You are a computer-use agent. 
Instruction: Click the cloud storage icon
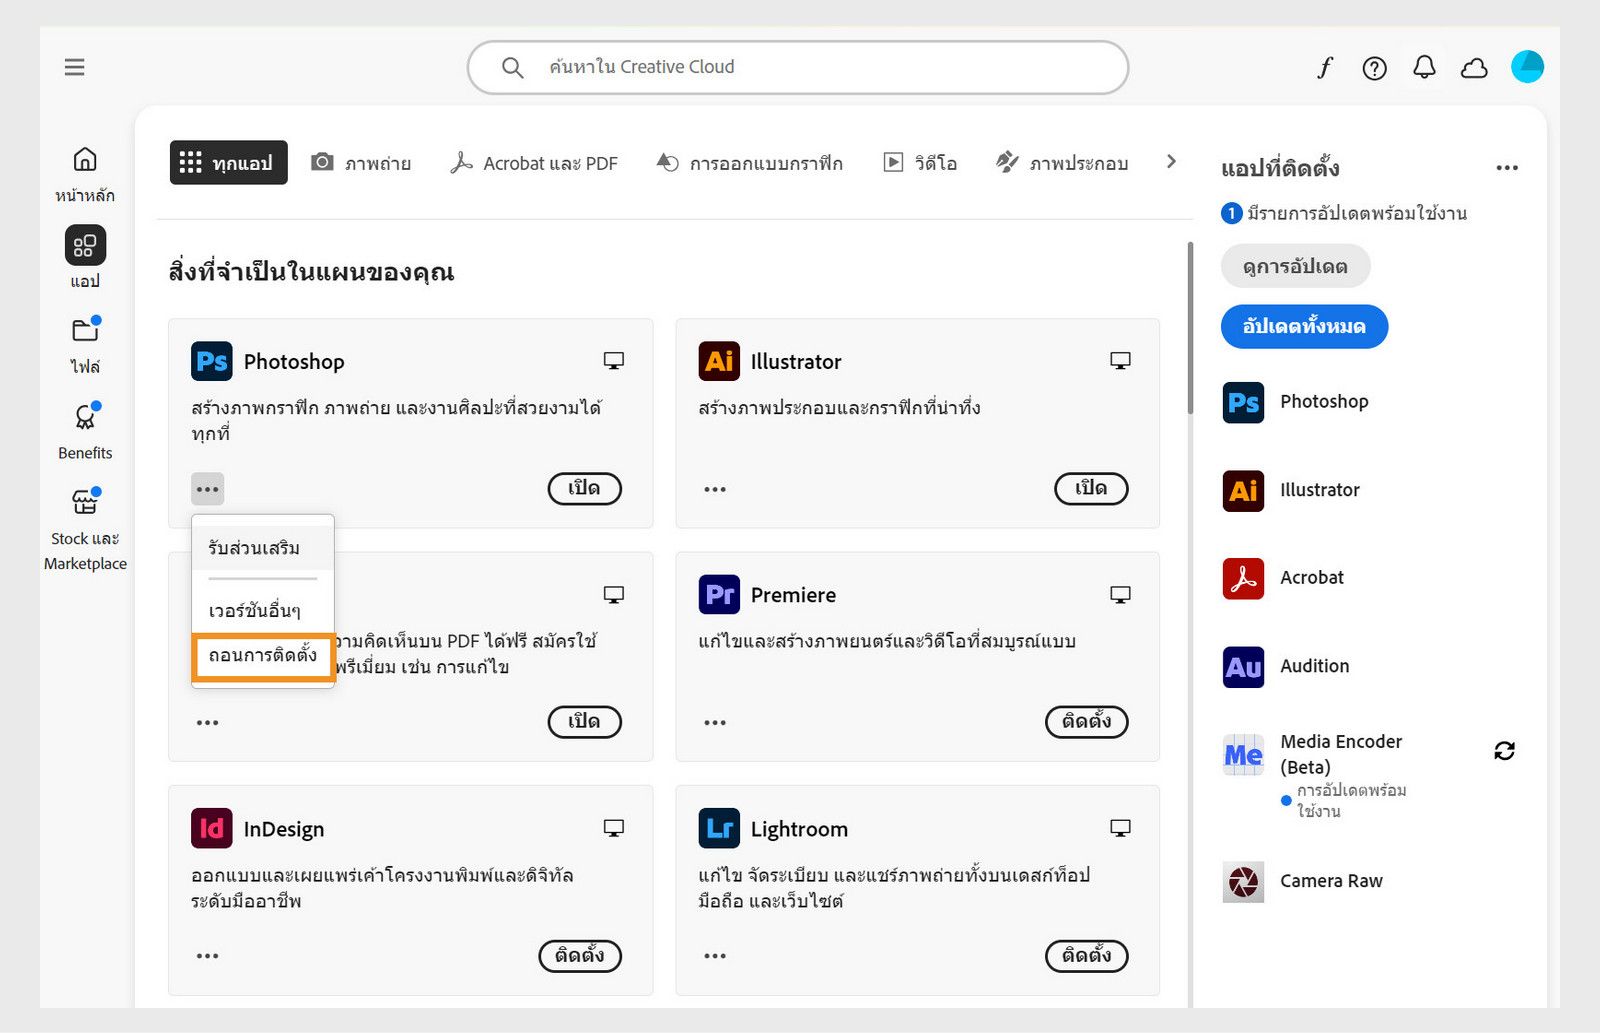1474,67
